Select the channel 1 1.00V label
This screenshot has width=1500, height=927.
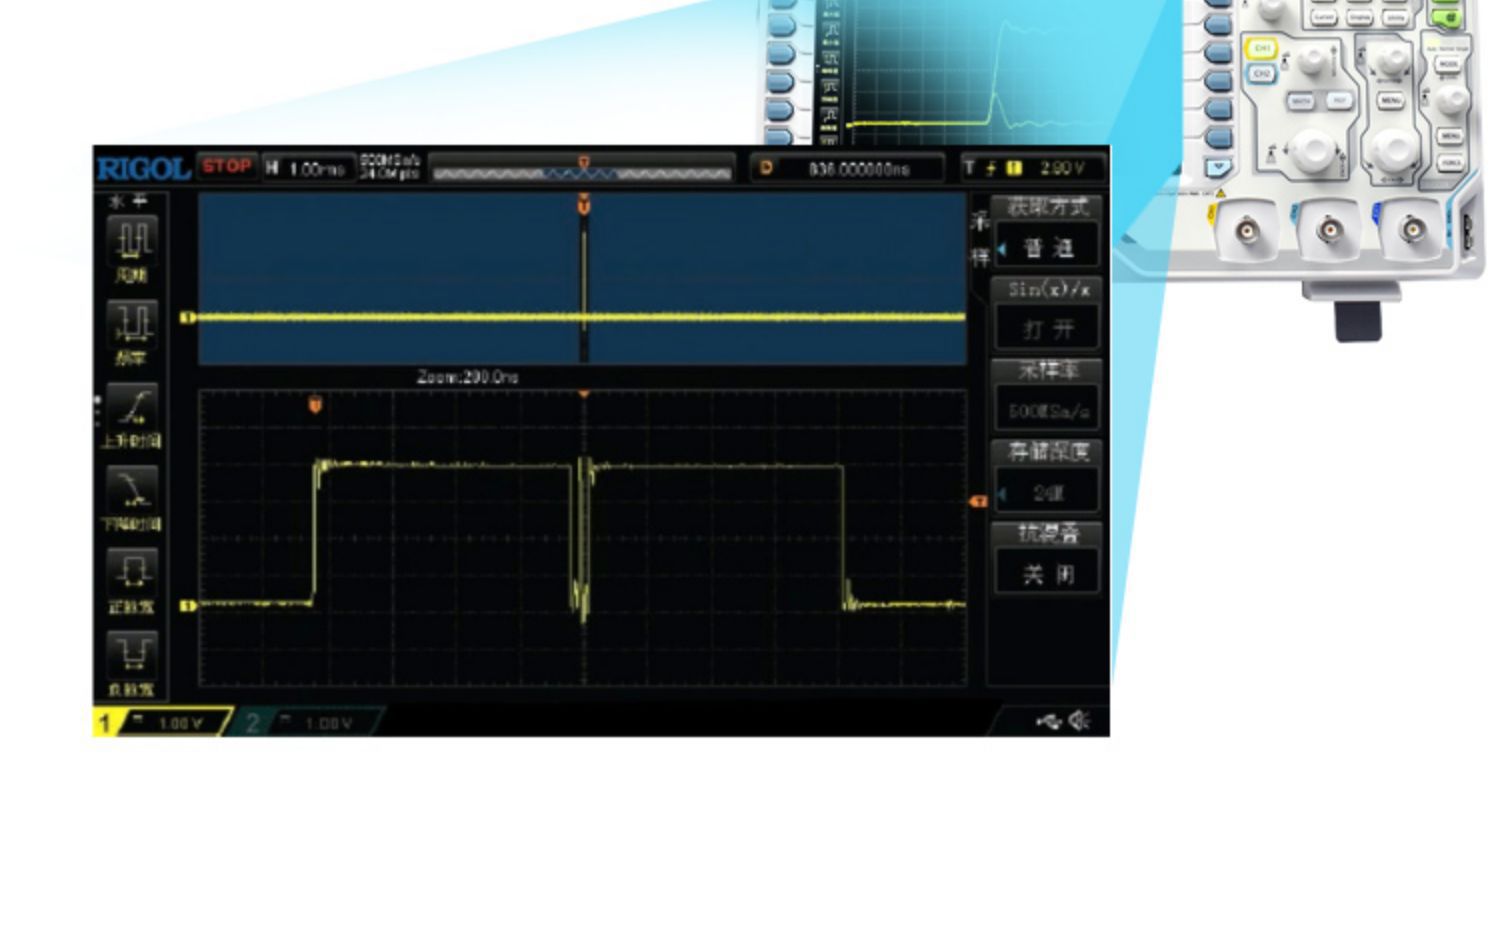pos(180,723)
